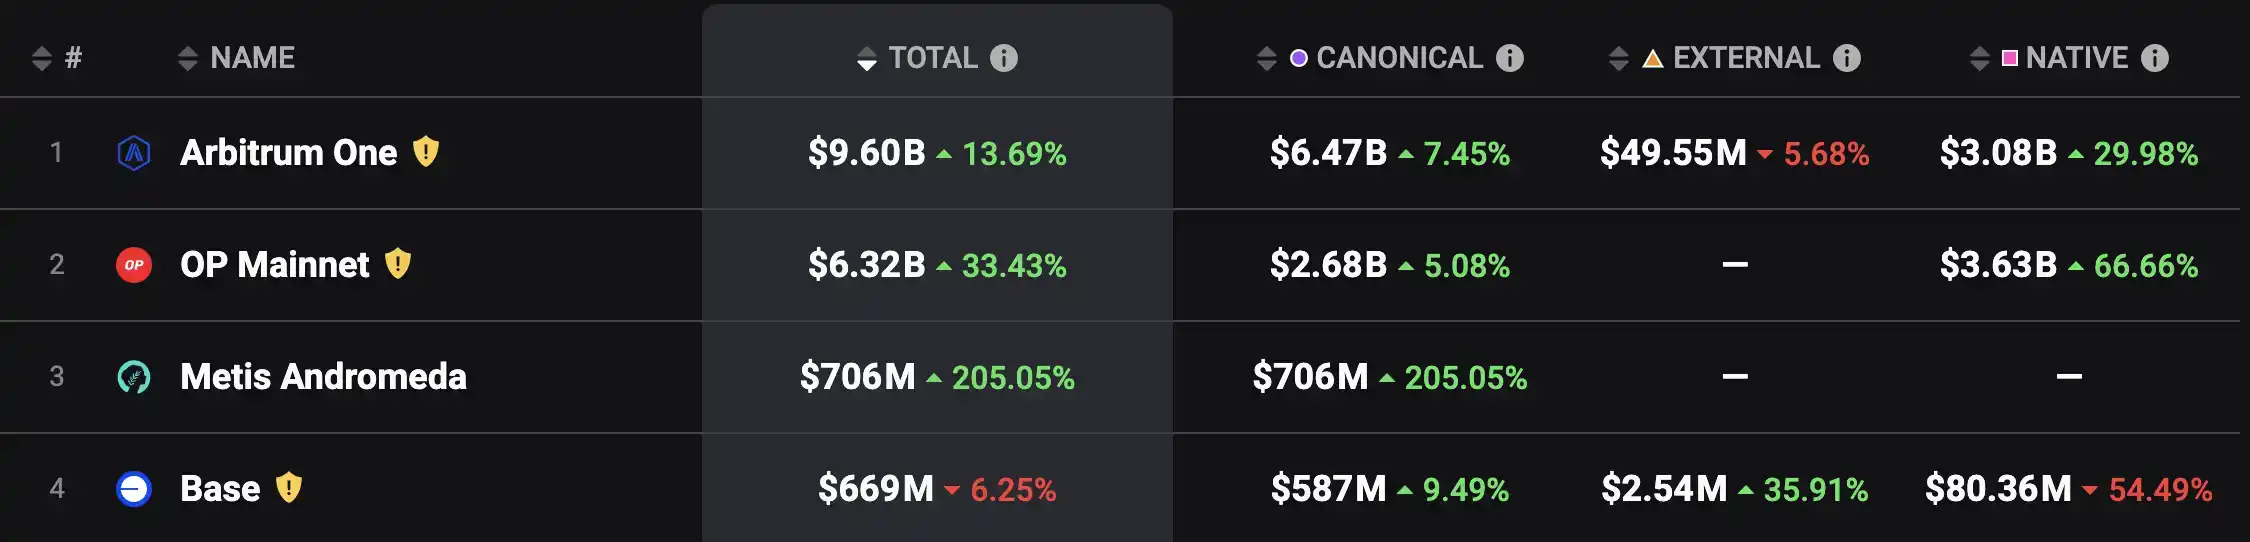This screenshot has width=2250, height=542.
Task: Click the OP Mainnet red logo
Action: (x=134, y=265)
